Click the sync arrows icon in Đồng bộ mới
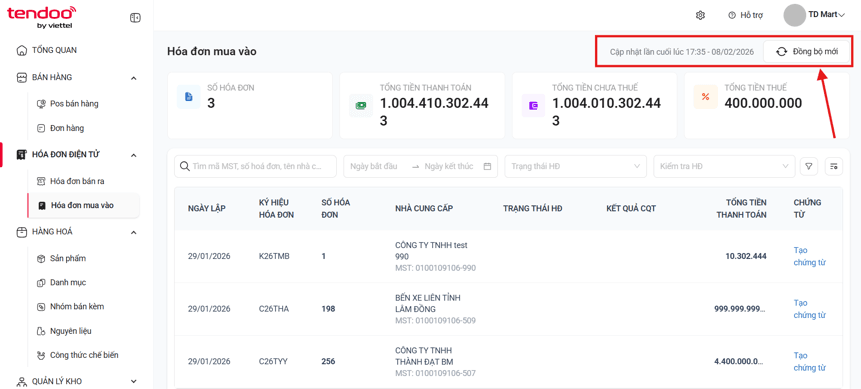Viewport: 861px width, 389px height. point(781,52)
